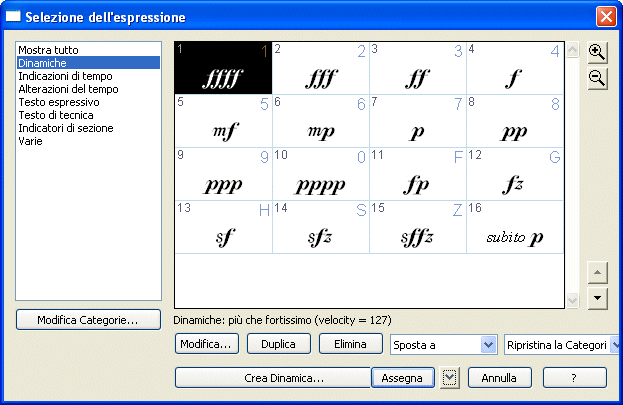
Task: Select Mostra tutto category
Action: pyautogui.click(x=48, y=50)
